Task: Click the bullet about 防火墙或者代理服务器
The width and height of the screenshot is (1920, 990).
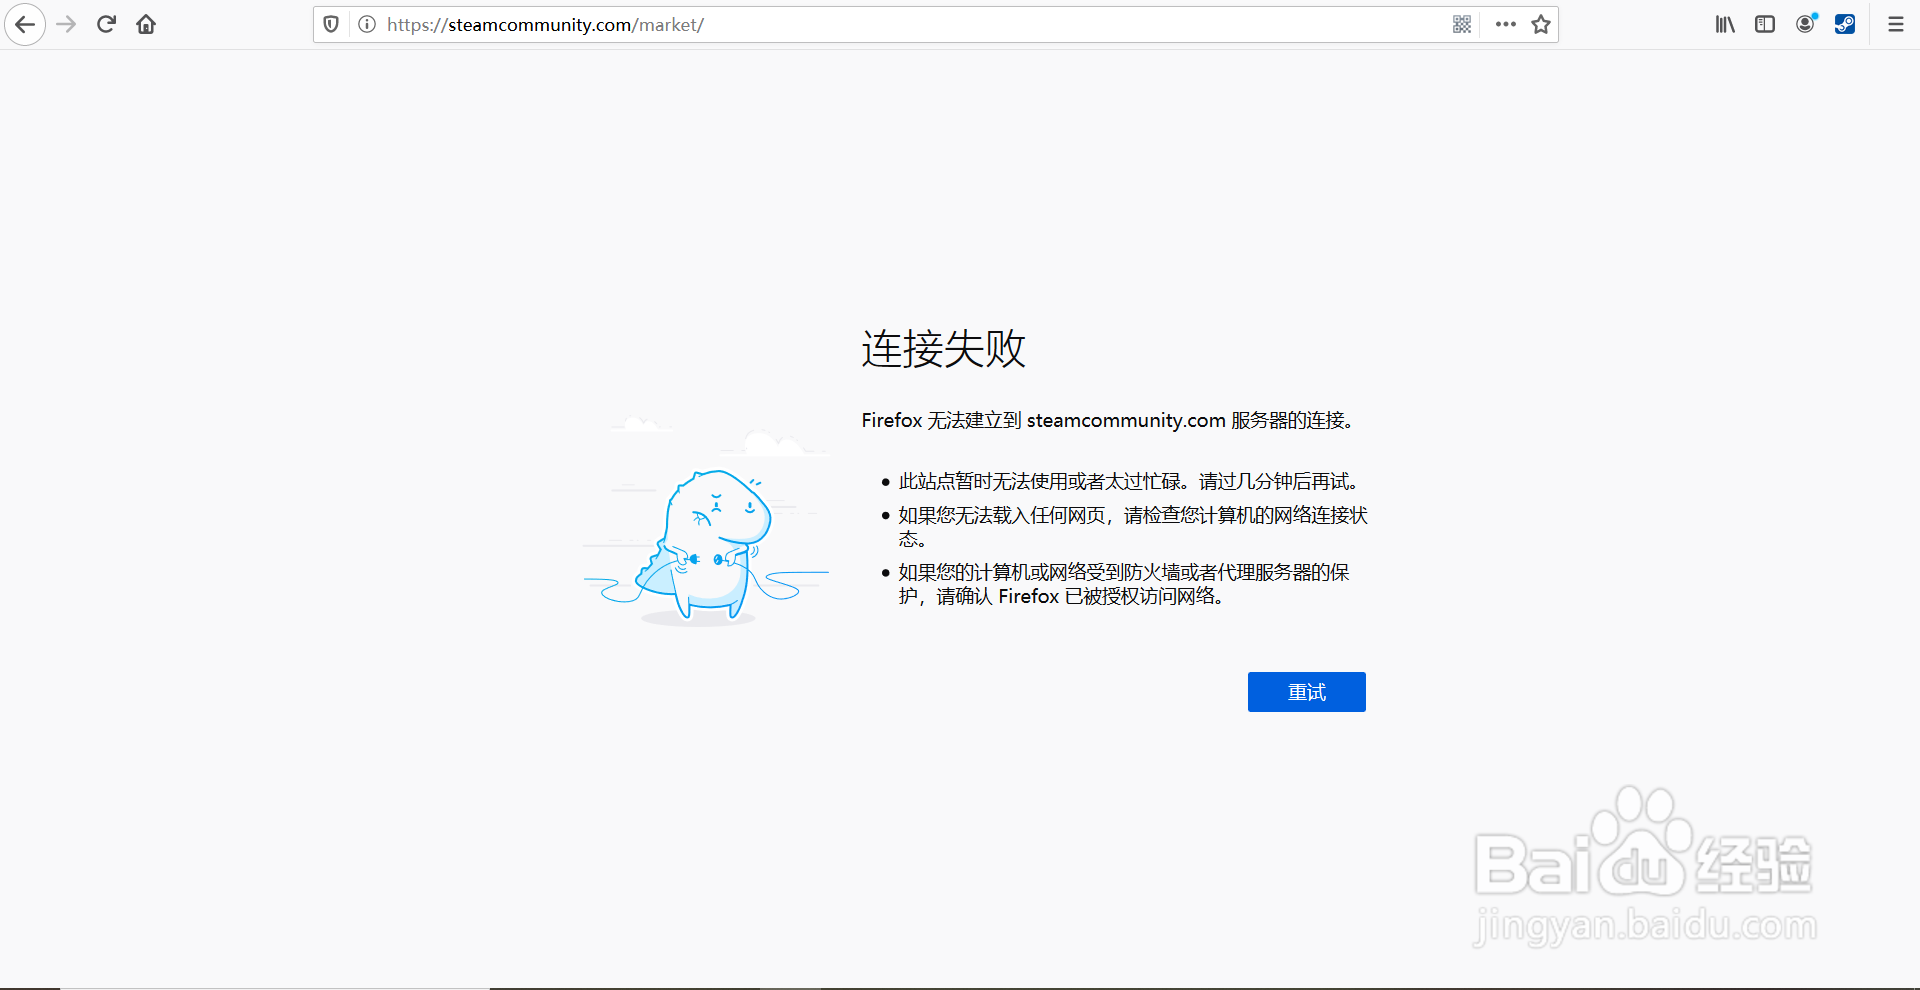Action: tap(1124, 584)
